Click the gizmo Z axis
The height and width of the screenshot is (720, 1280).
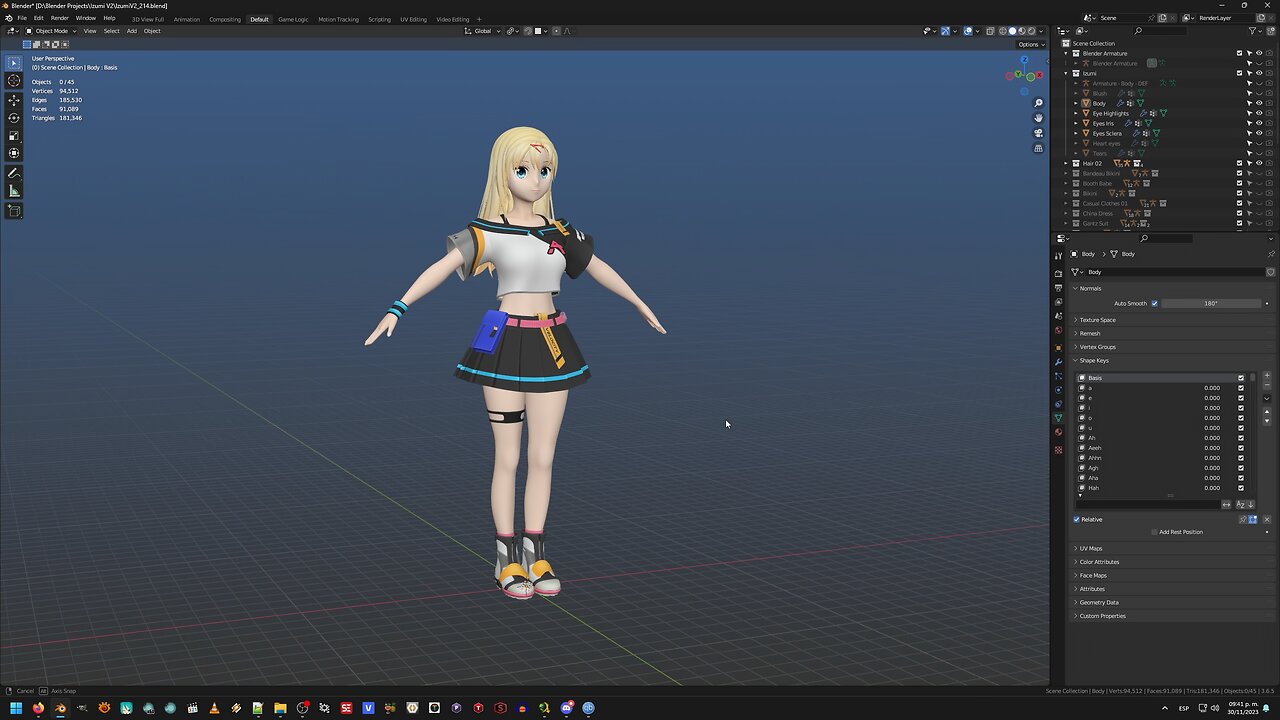[x=1024, y=60]
